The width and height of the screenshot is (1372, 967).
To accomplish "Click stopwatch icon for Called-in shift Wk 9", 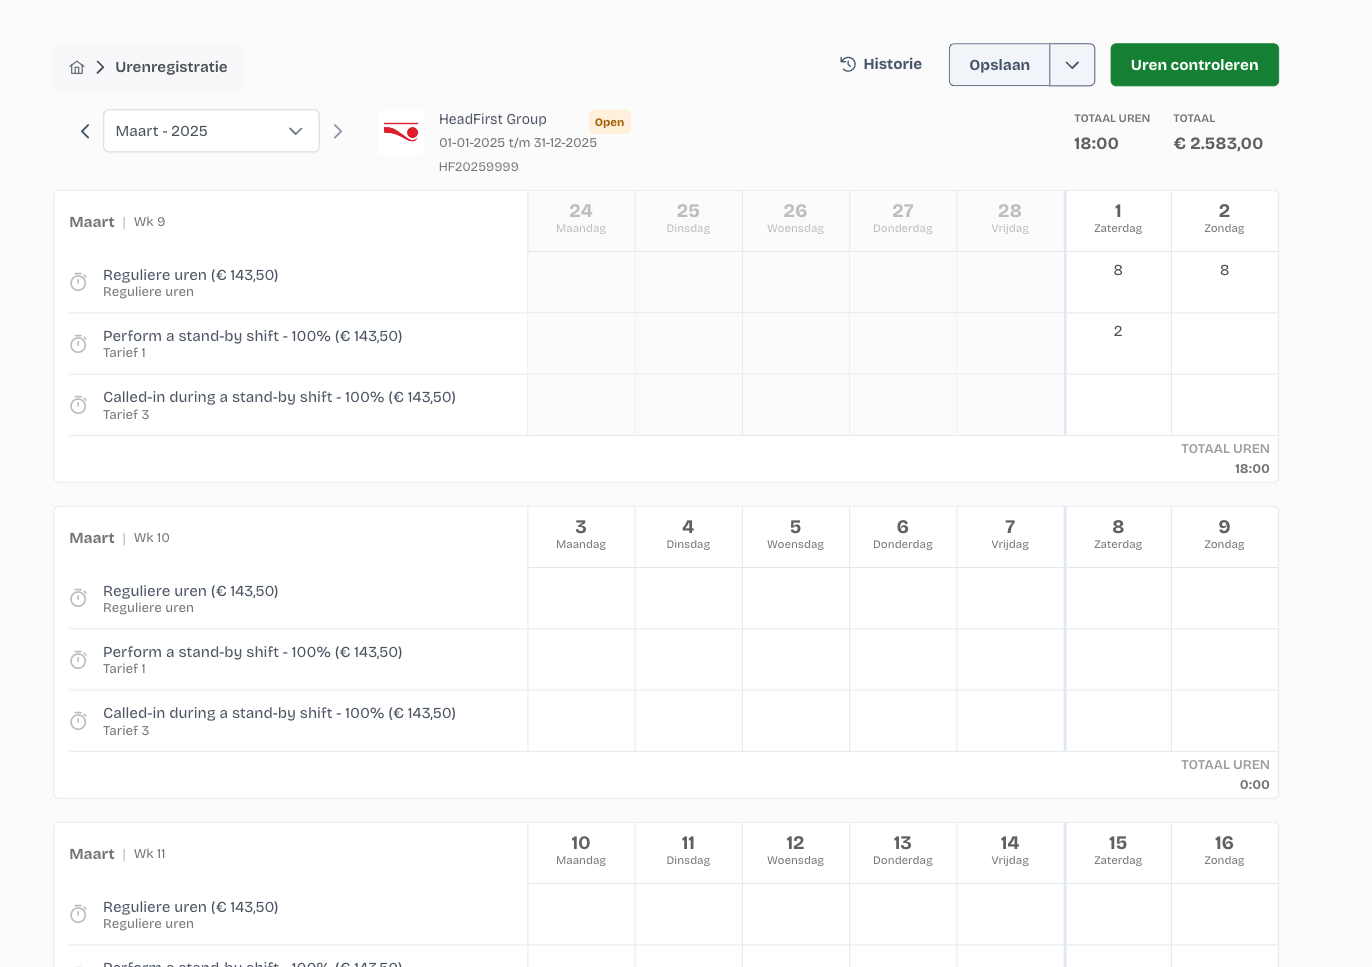I will tap(78, 405).
